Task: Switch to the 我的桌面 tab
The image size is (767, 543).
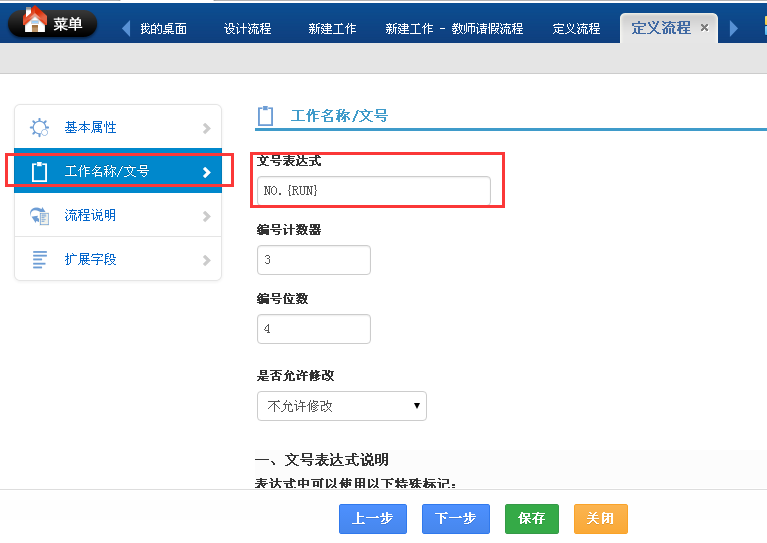Action: point(163,28)
